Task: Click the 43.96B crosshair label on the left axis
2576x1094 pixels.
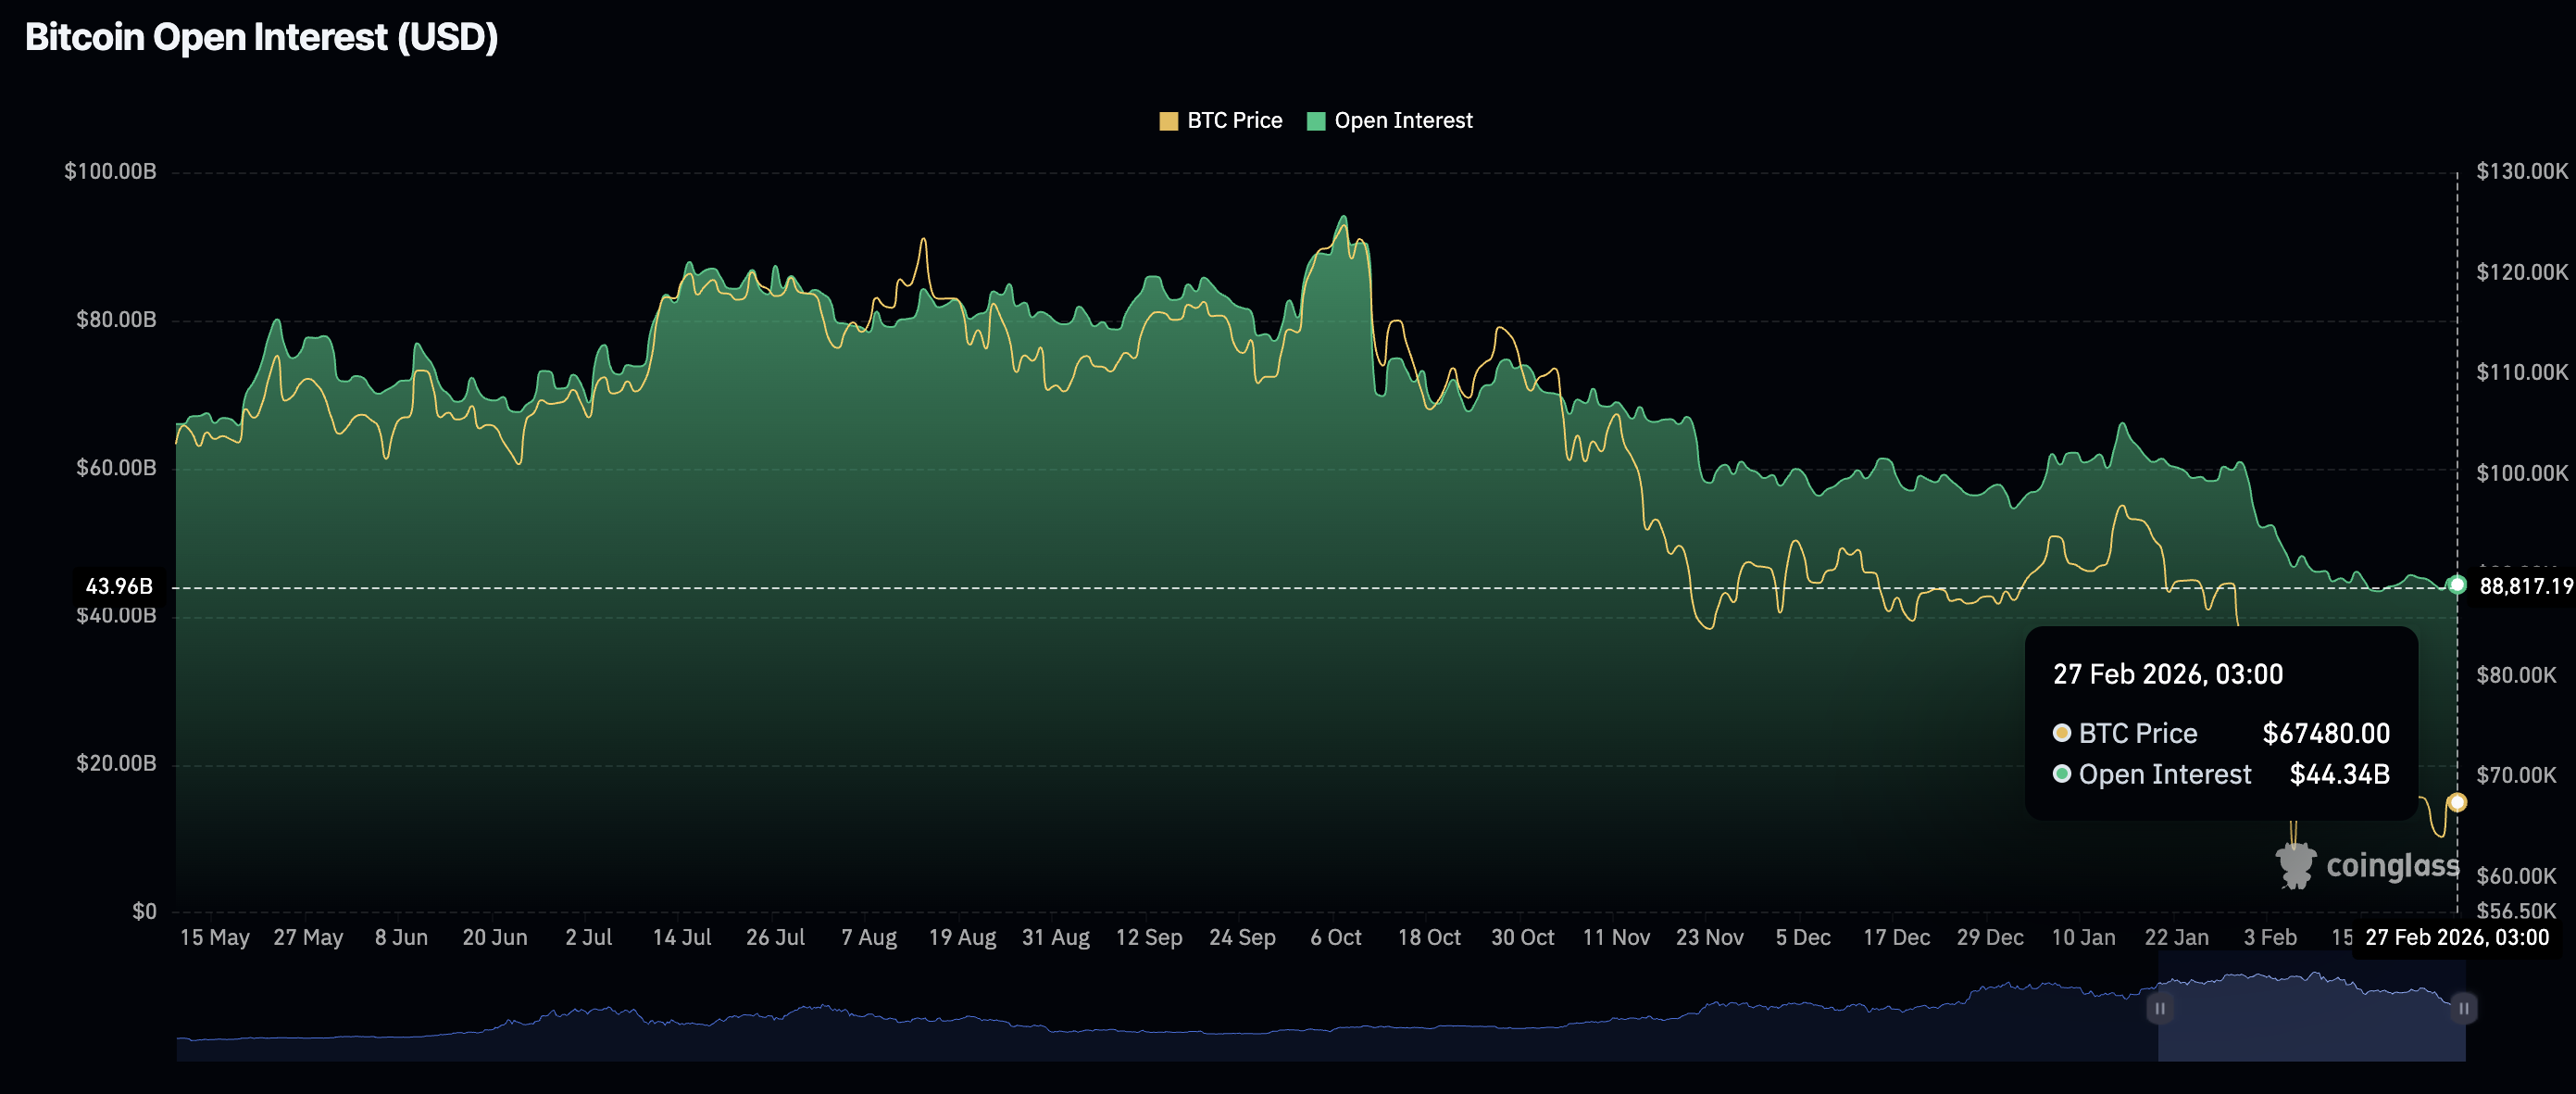Action: [119, 587]
